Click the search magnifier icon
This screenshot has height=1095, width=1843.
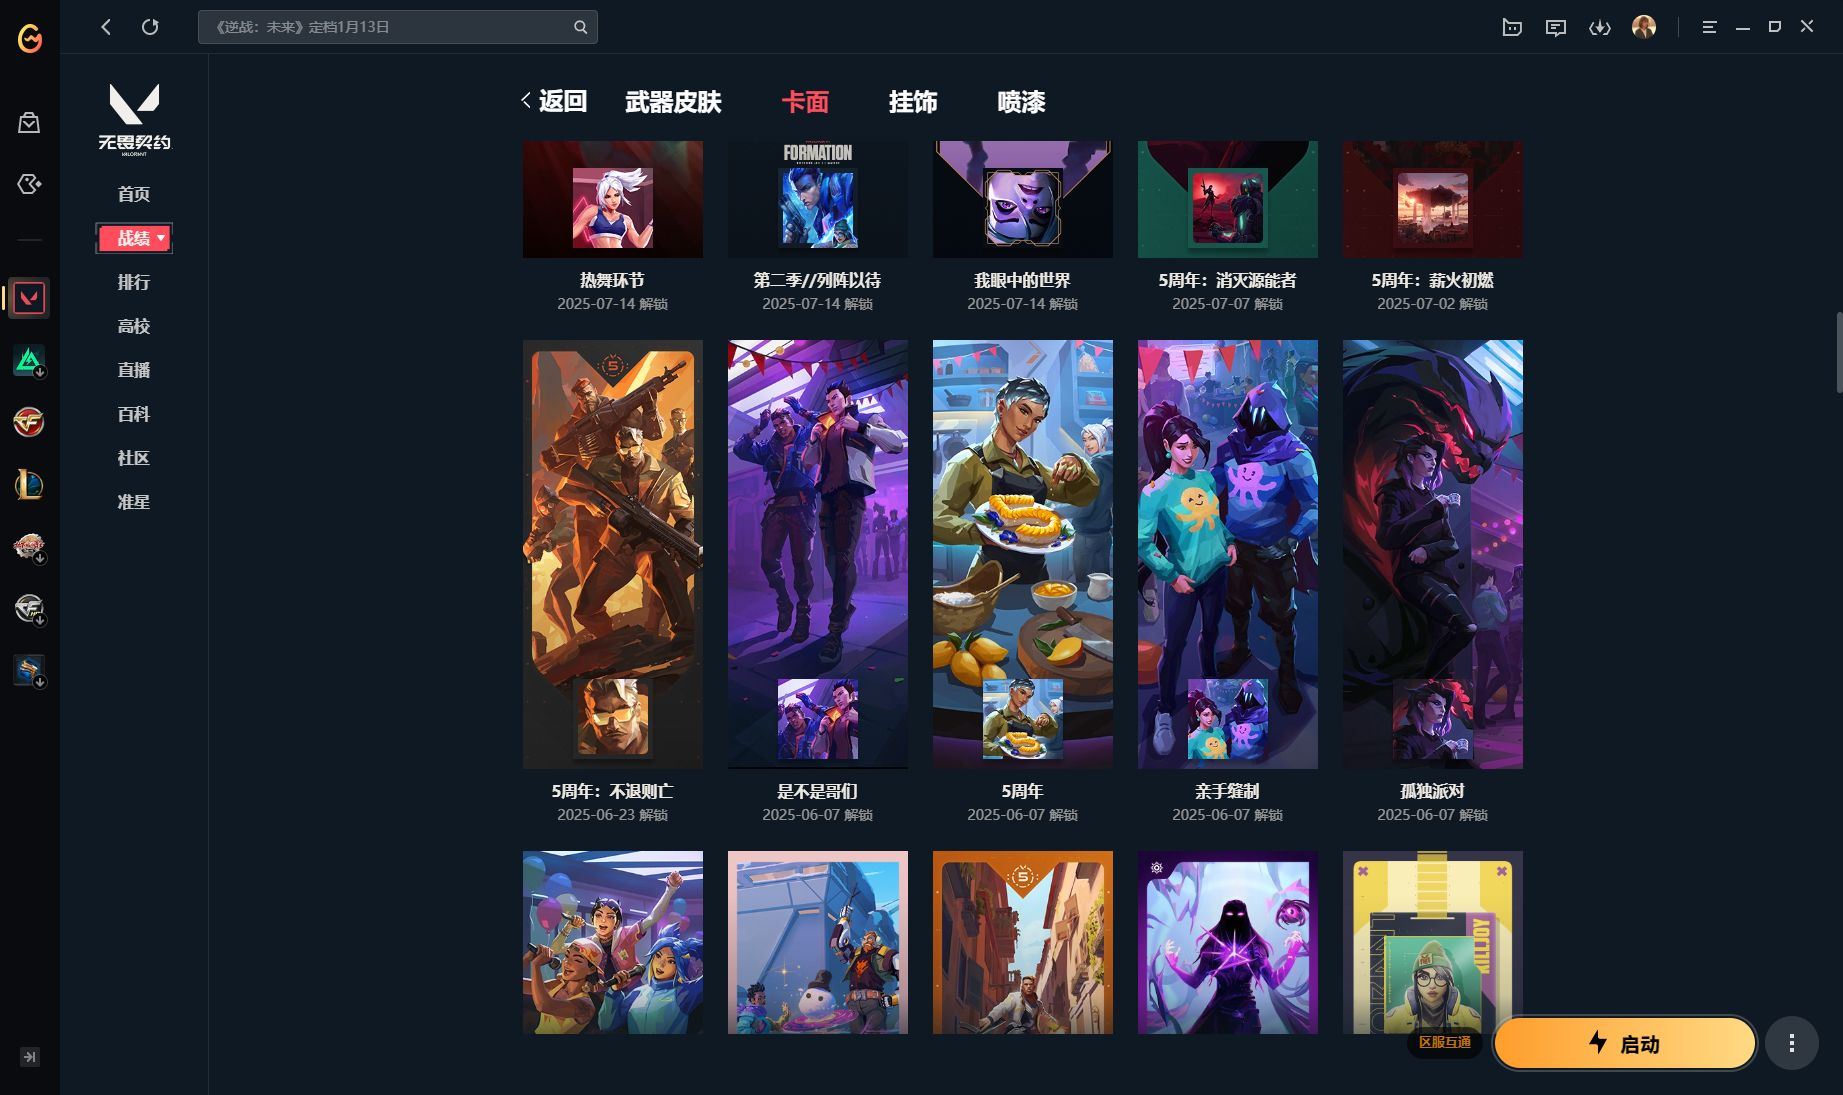click(x=580, y=27)
